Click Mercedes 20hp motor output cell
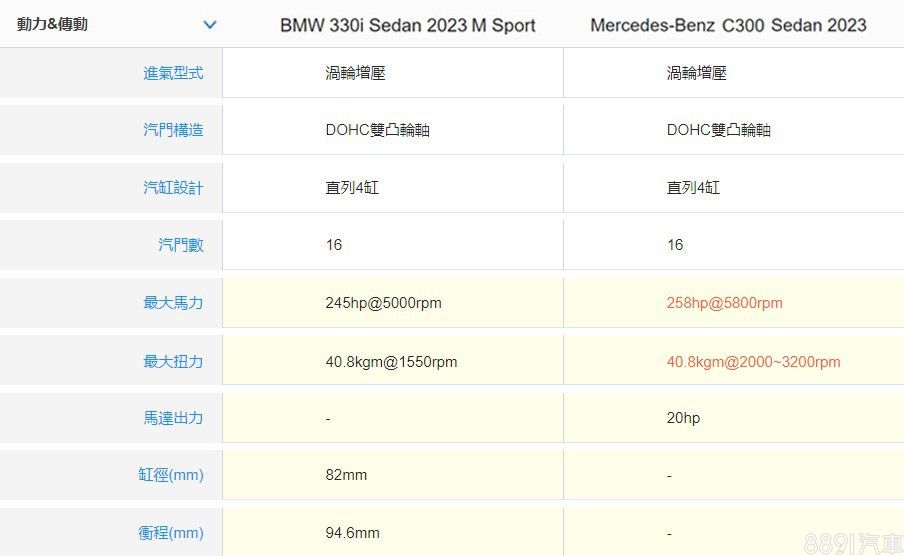The width and height of the screenshot is (904, 556). (683, 418)
